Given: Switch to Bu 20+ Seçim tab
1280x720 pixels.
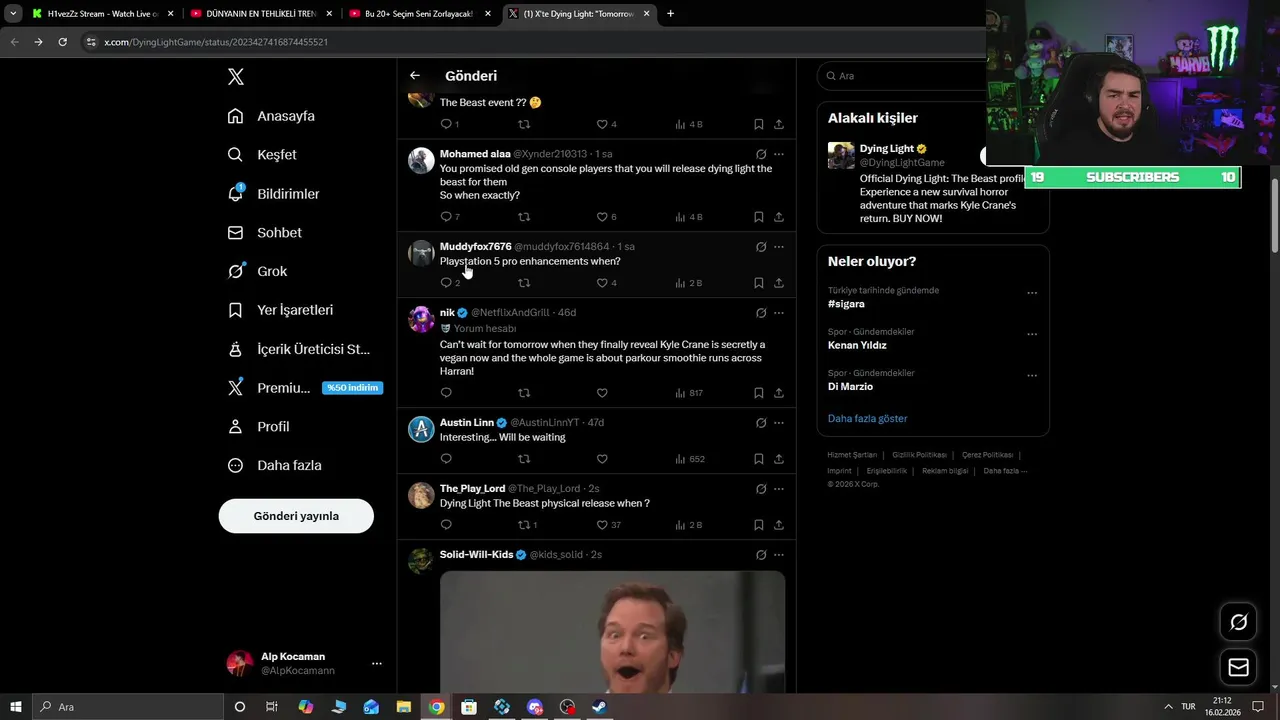Looking at the screenshot, I should click(418, 14).
